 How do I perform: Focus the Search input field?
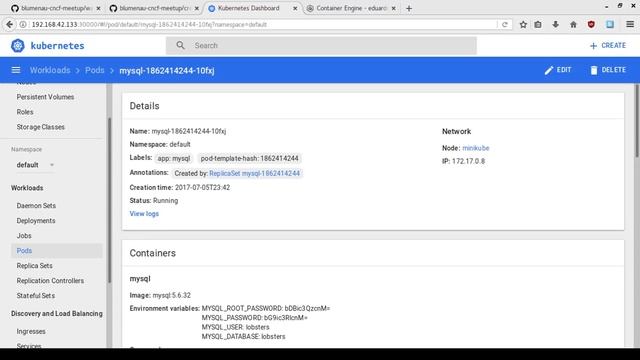(x=321, y=45)
